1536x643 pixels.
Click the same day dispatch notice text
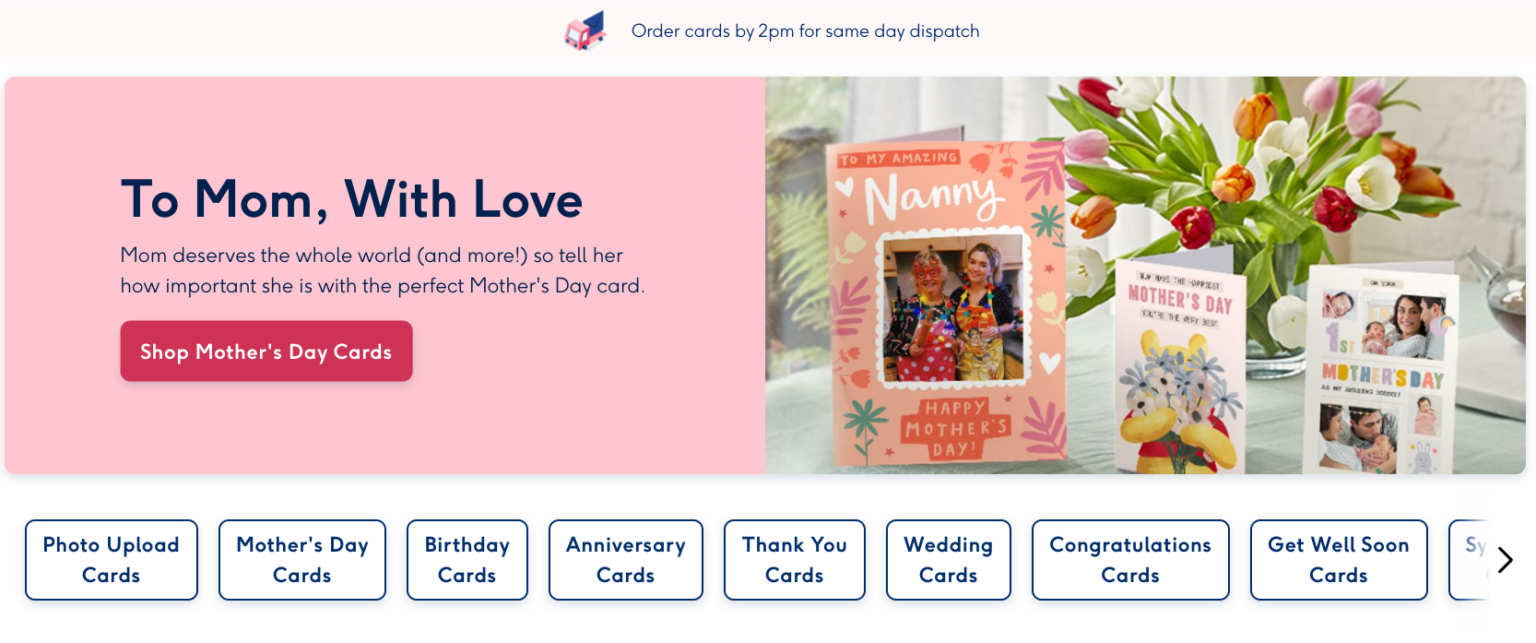tap(805, 31)
